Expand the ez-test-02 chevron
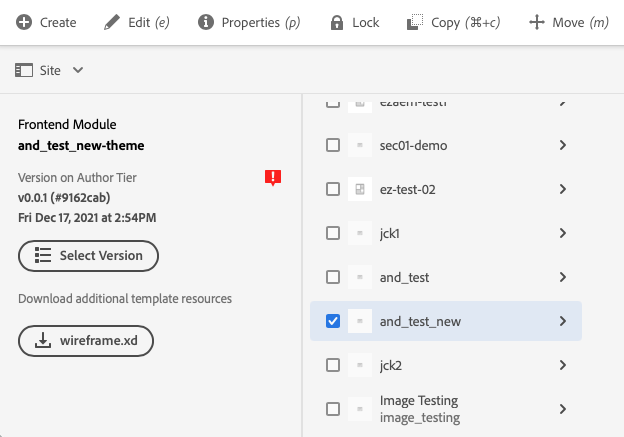The height and width of the screenshot is (437, 624). click(x=563, y=189)
